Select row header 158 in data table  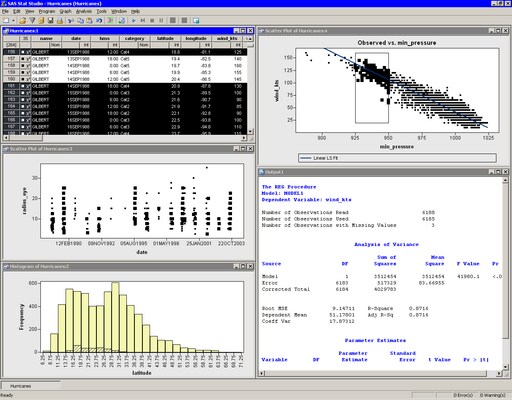pos(11,66)
